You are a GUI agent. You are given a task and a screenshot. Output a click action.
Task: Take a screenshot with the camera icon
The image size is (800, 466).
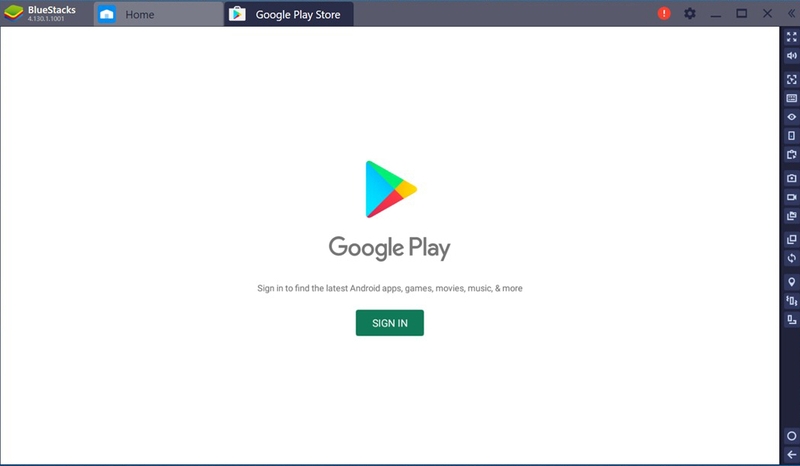(x=791, y=178)
